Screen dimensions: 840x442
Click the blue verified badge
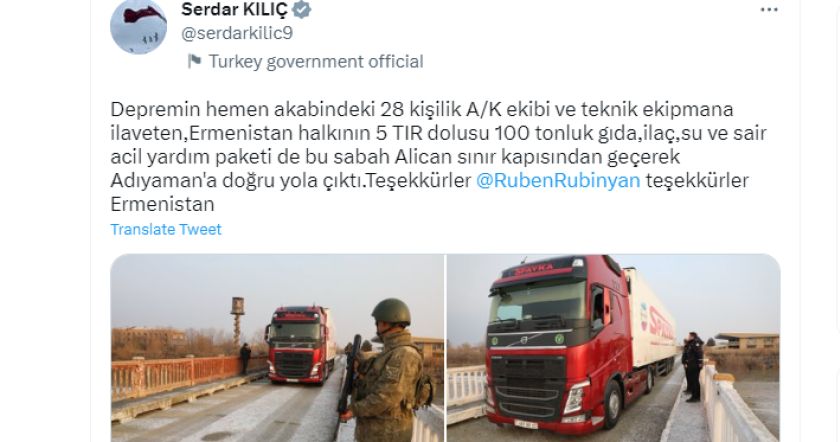[x=302, y=9]
